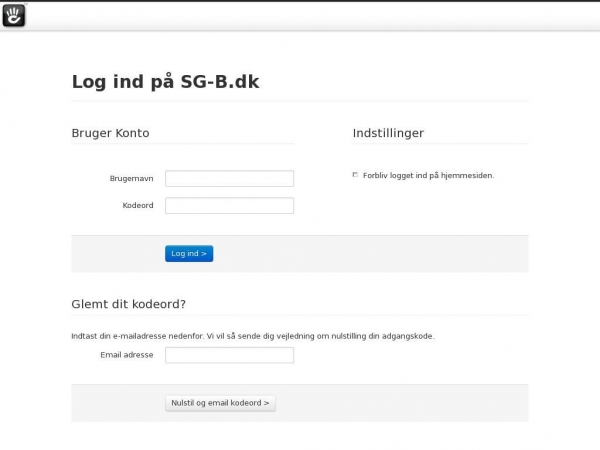The width and height of the screenshot is (600, 450).
Task: Click the blue Log ind button
Action: pos(189,253)
